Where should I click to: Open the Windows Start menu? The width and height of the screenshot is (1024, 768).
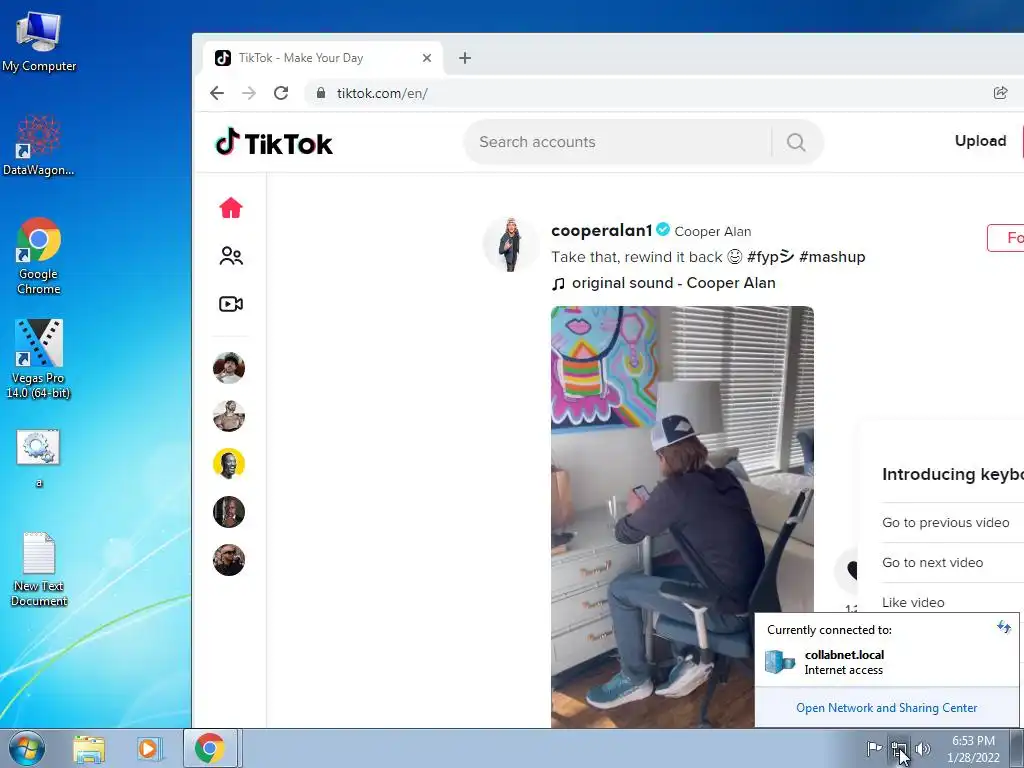(x=27, y=748)
